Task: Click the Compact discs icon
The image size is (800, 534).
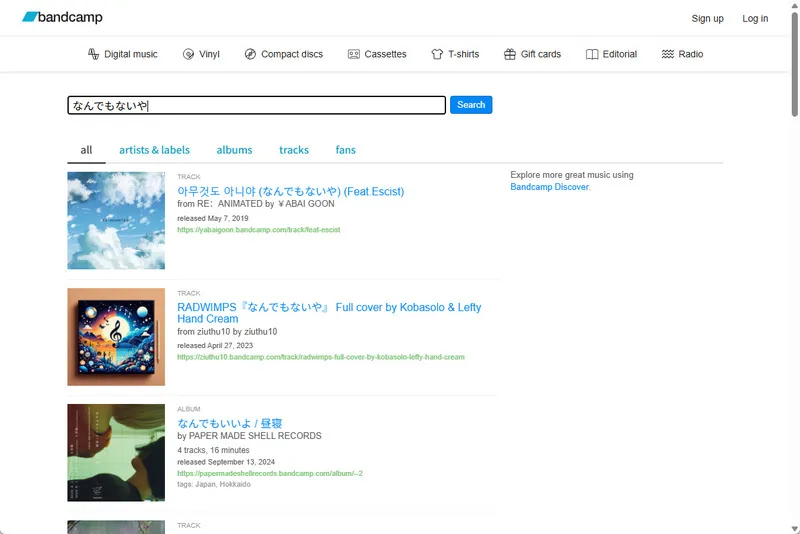Action: pos(250,54)
